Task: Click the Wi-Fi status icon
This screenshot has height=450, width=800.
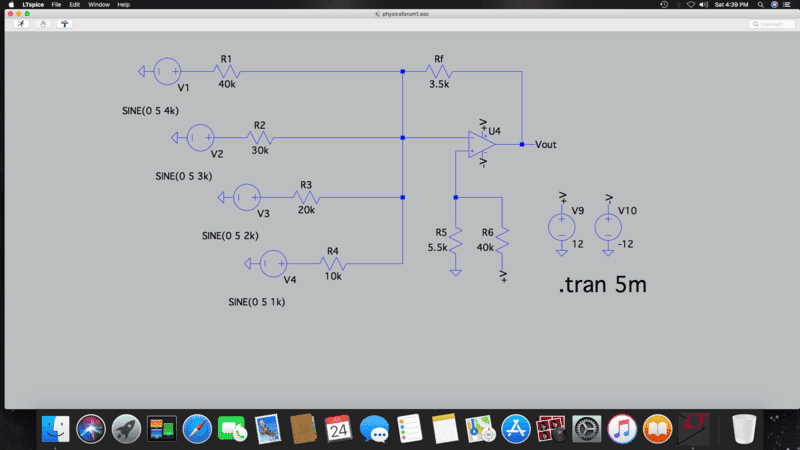Action: coord(690,5)
